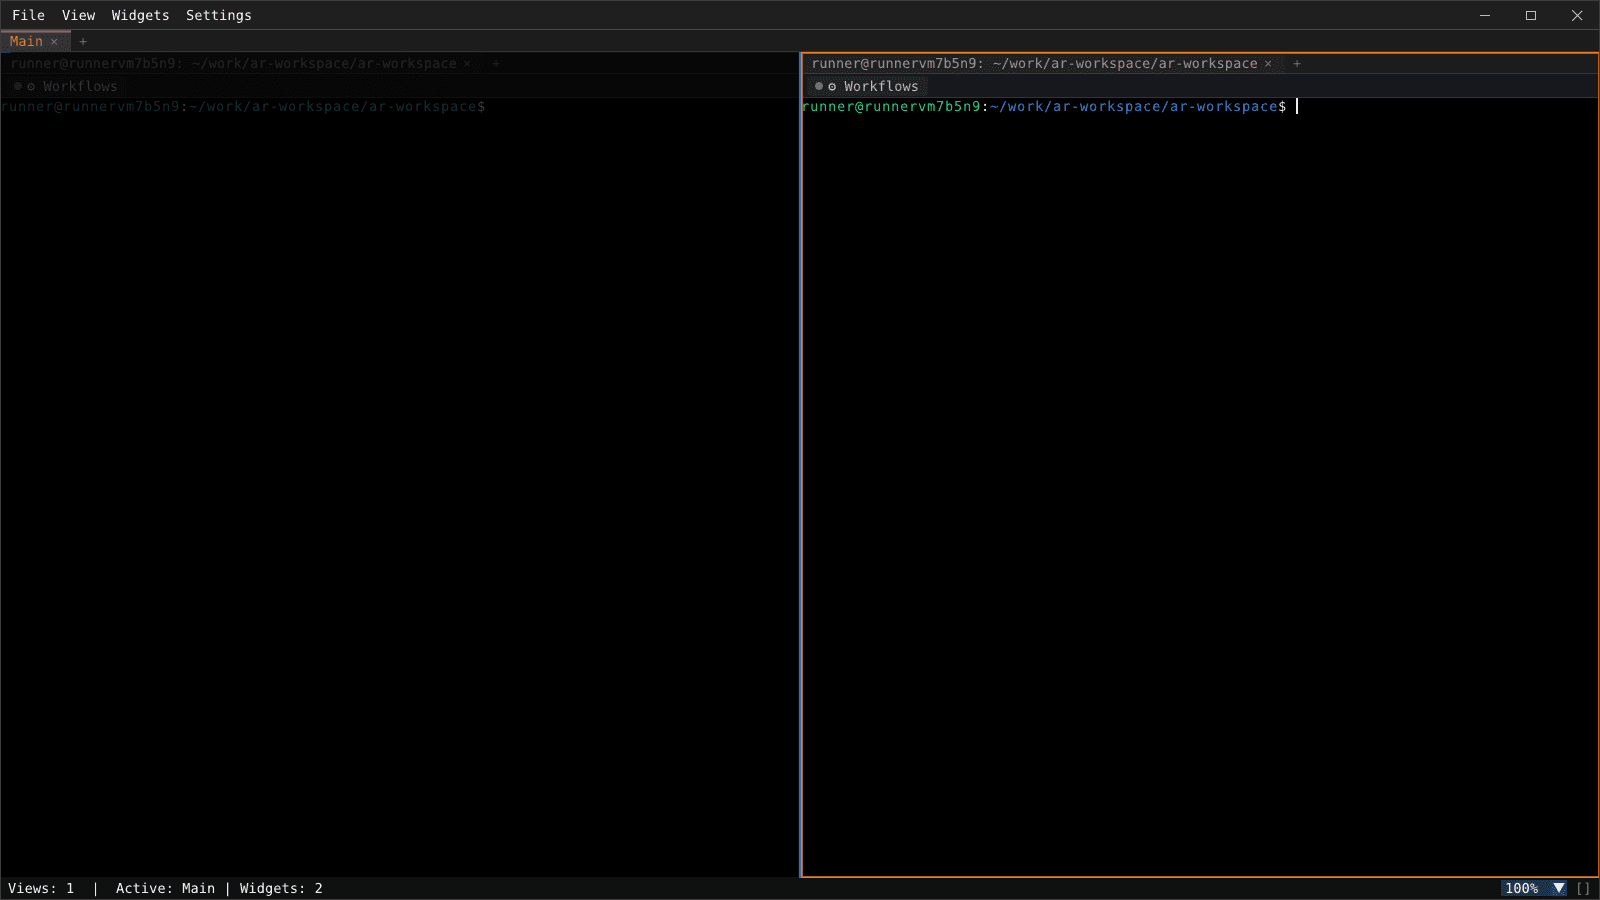Image resolution: width=1600 pixels, height=900 pixels.
Task: Close the left pane terminal tab
Action: coord(467,64)
